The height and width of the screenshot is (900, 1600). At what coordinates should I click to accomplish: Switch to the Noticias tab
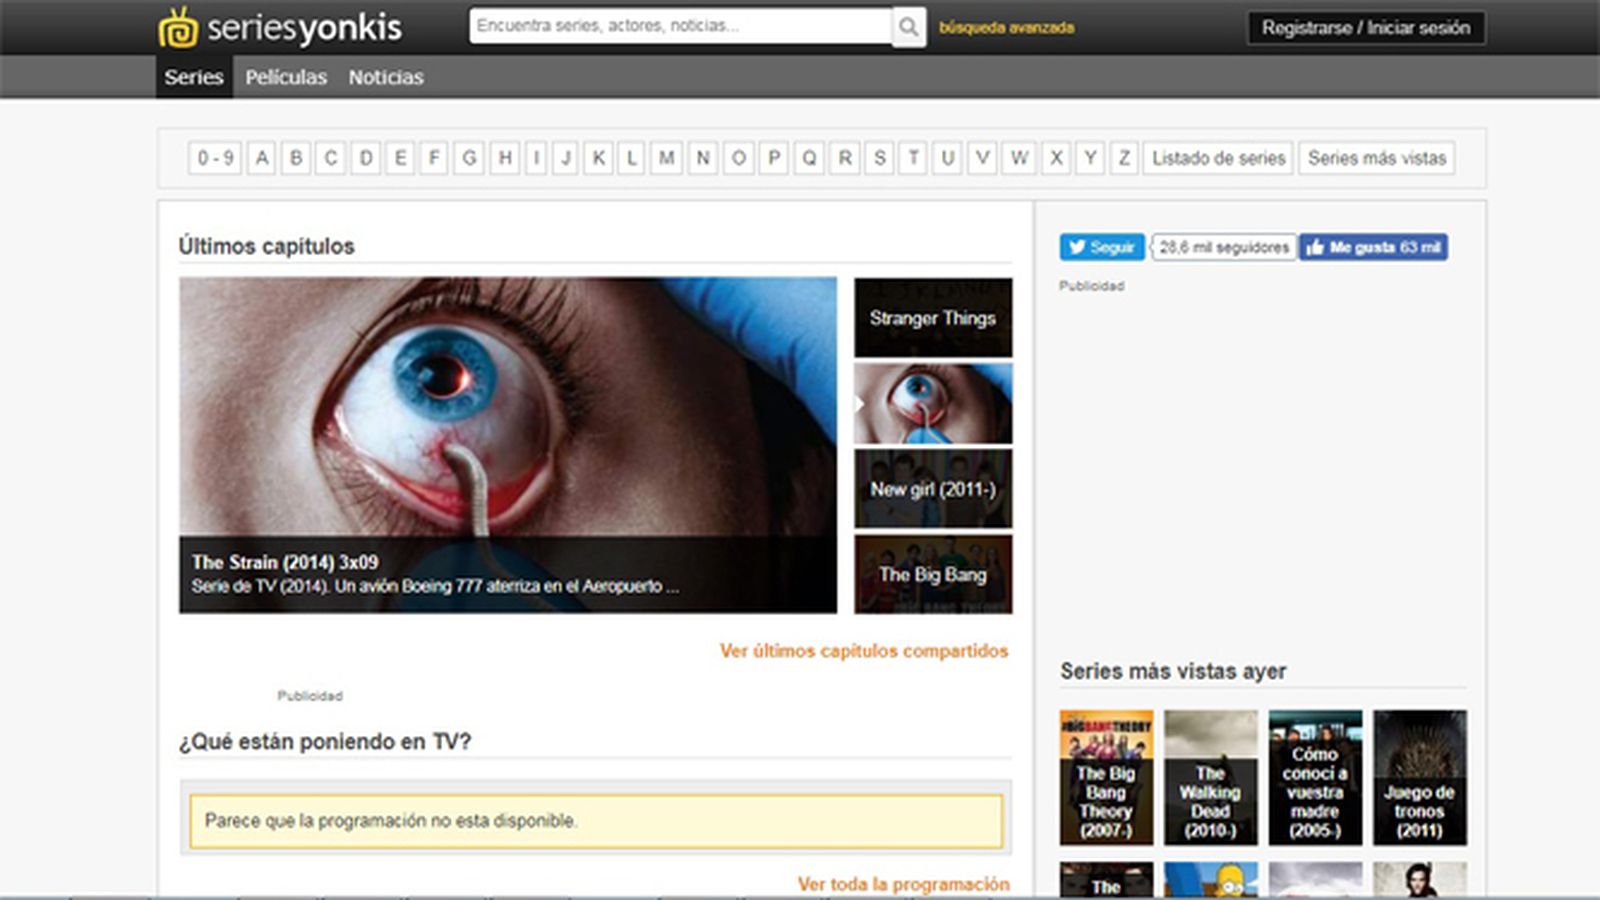[x=385, y=77]
